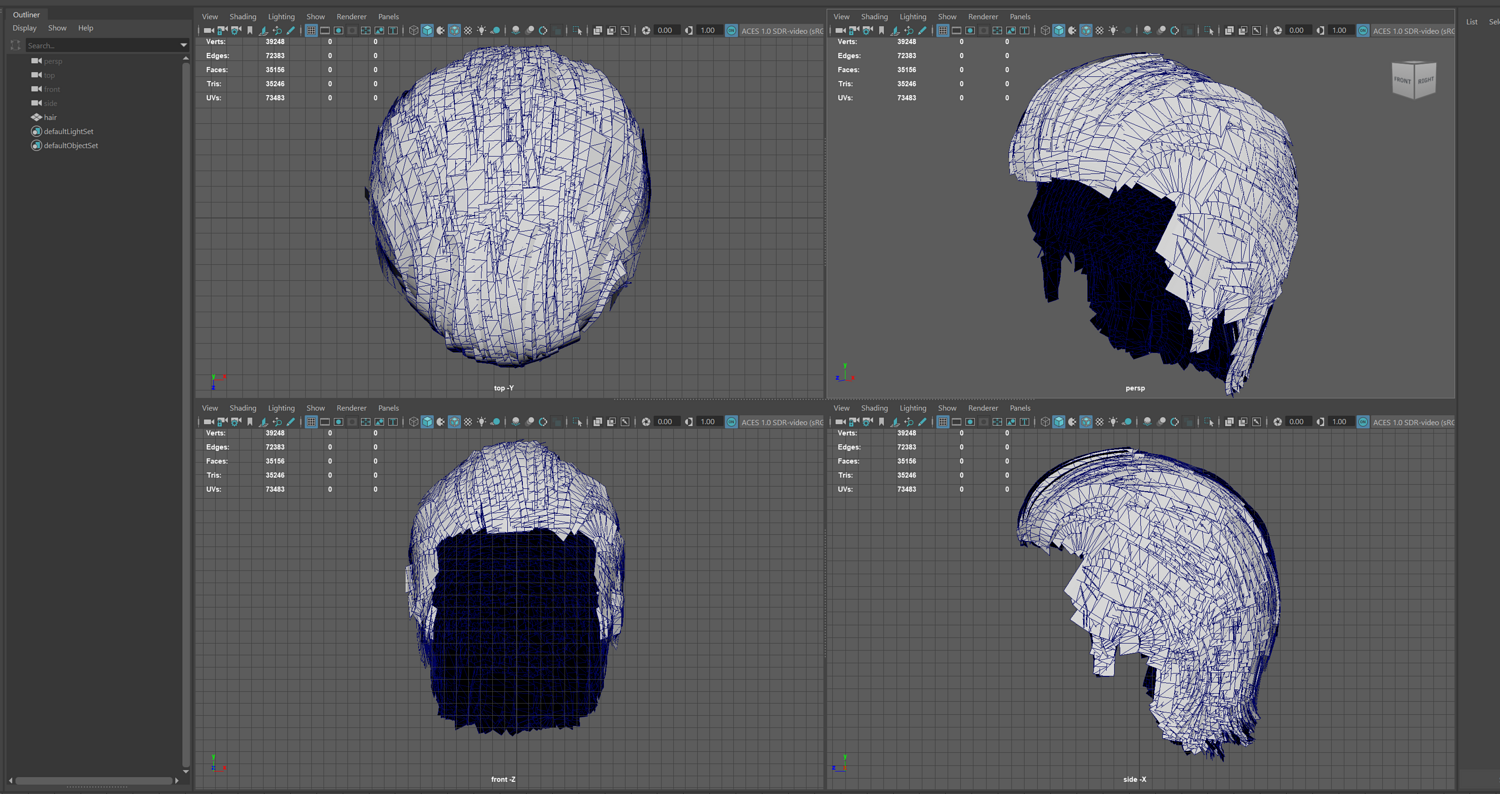Click Select Camera icon in side view panel
Viewport: 1500px width, 794px height.
pos(840,422)
